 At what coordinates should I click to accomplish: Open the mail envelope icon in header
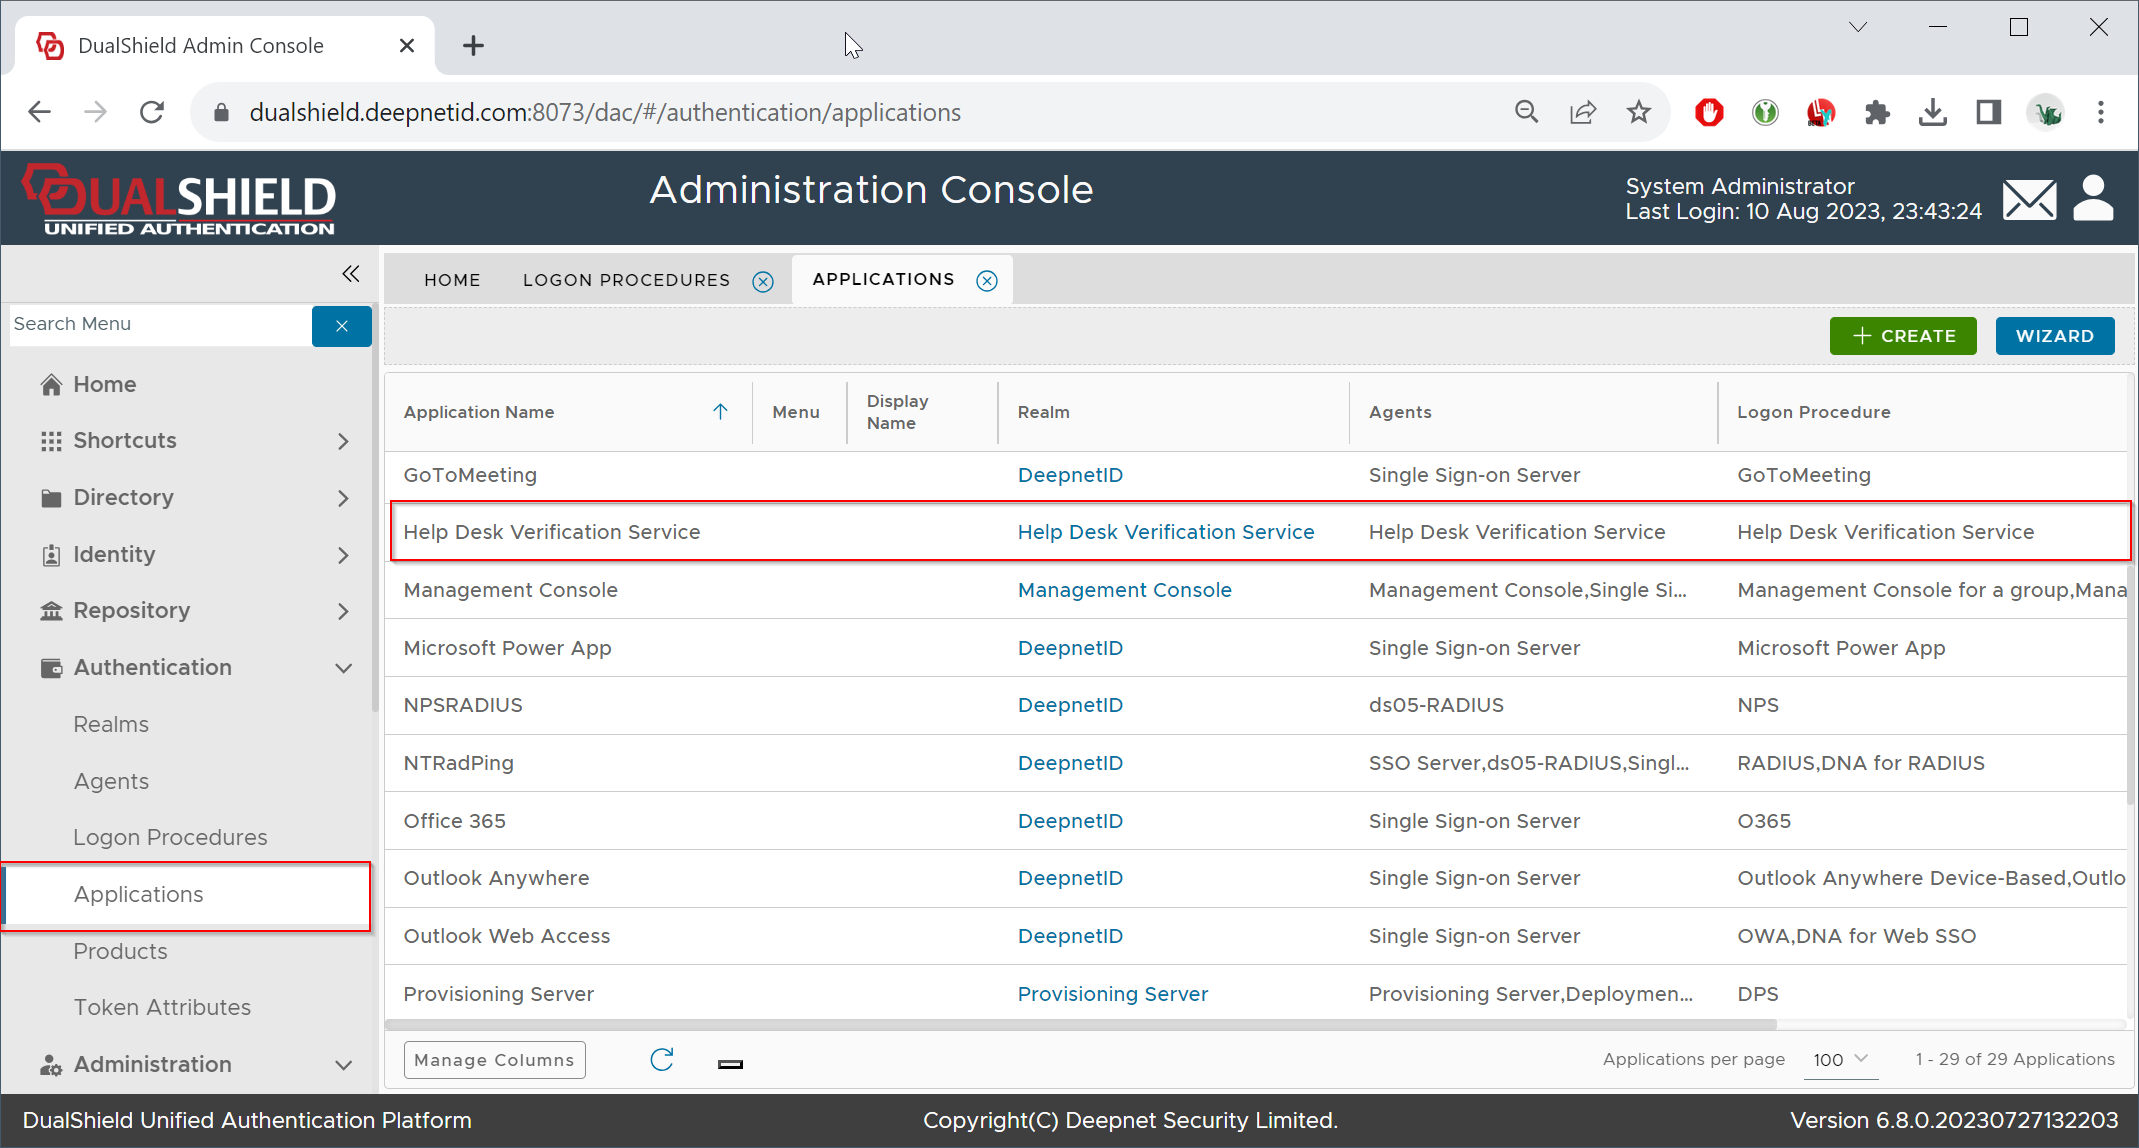click(2029, 199)
